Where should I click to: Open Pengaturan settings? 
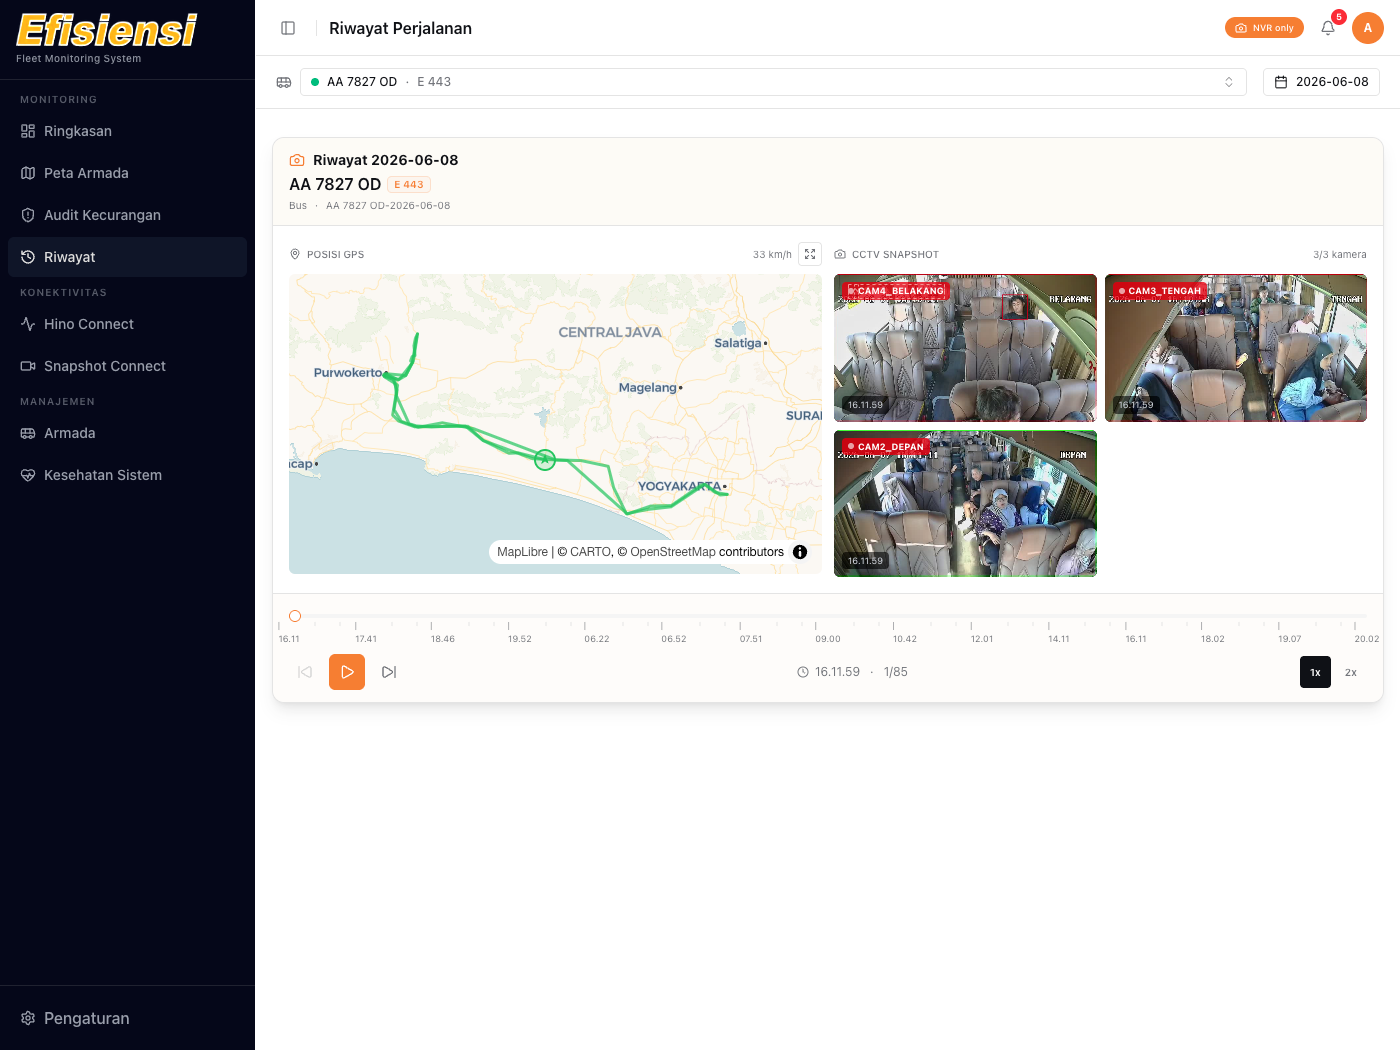(x=127, y=1018)
